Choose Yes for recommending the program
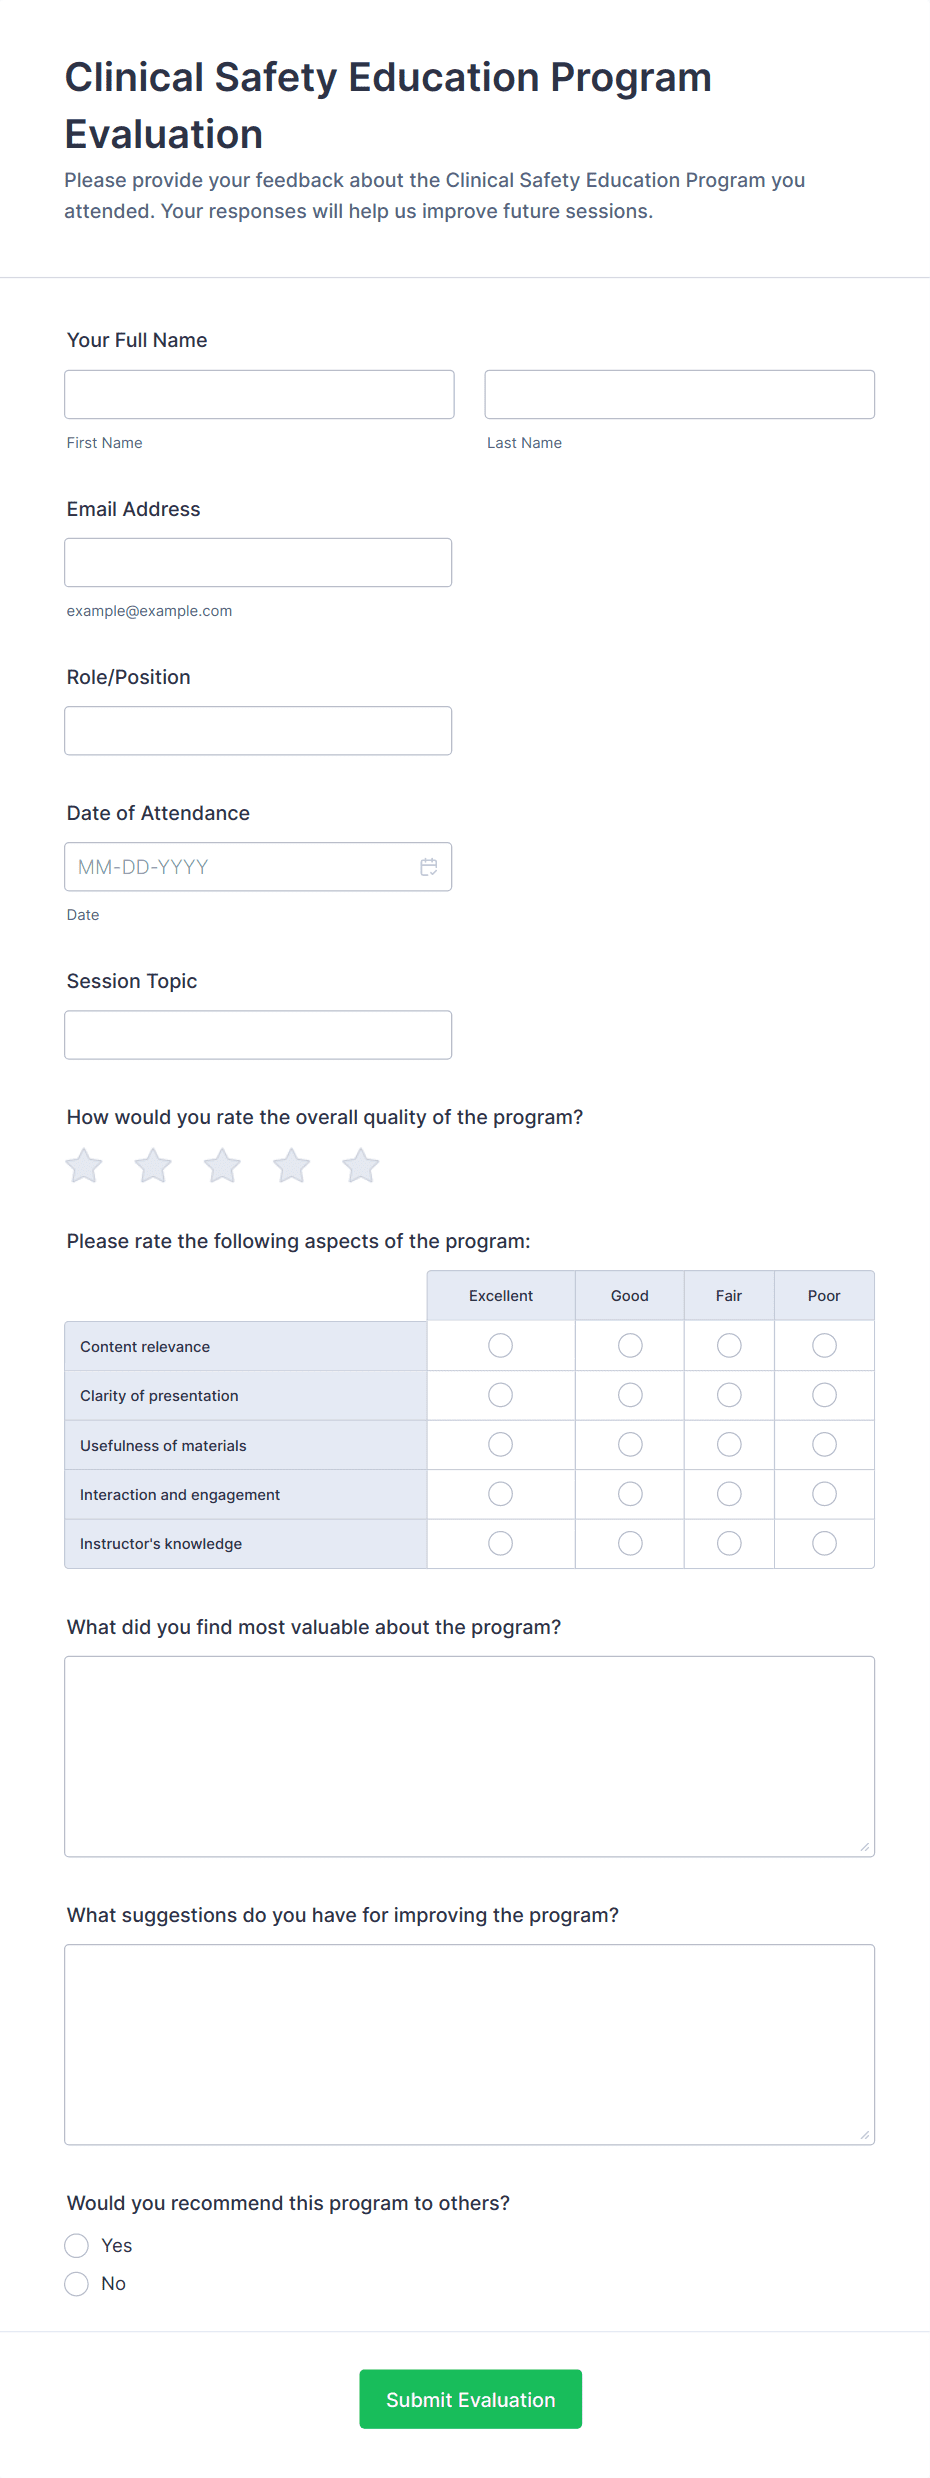The image size is (930, 2478). pos(77,2246)
